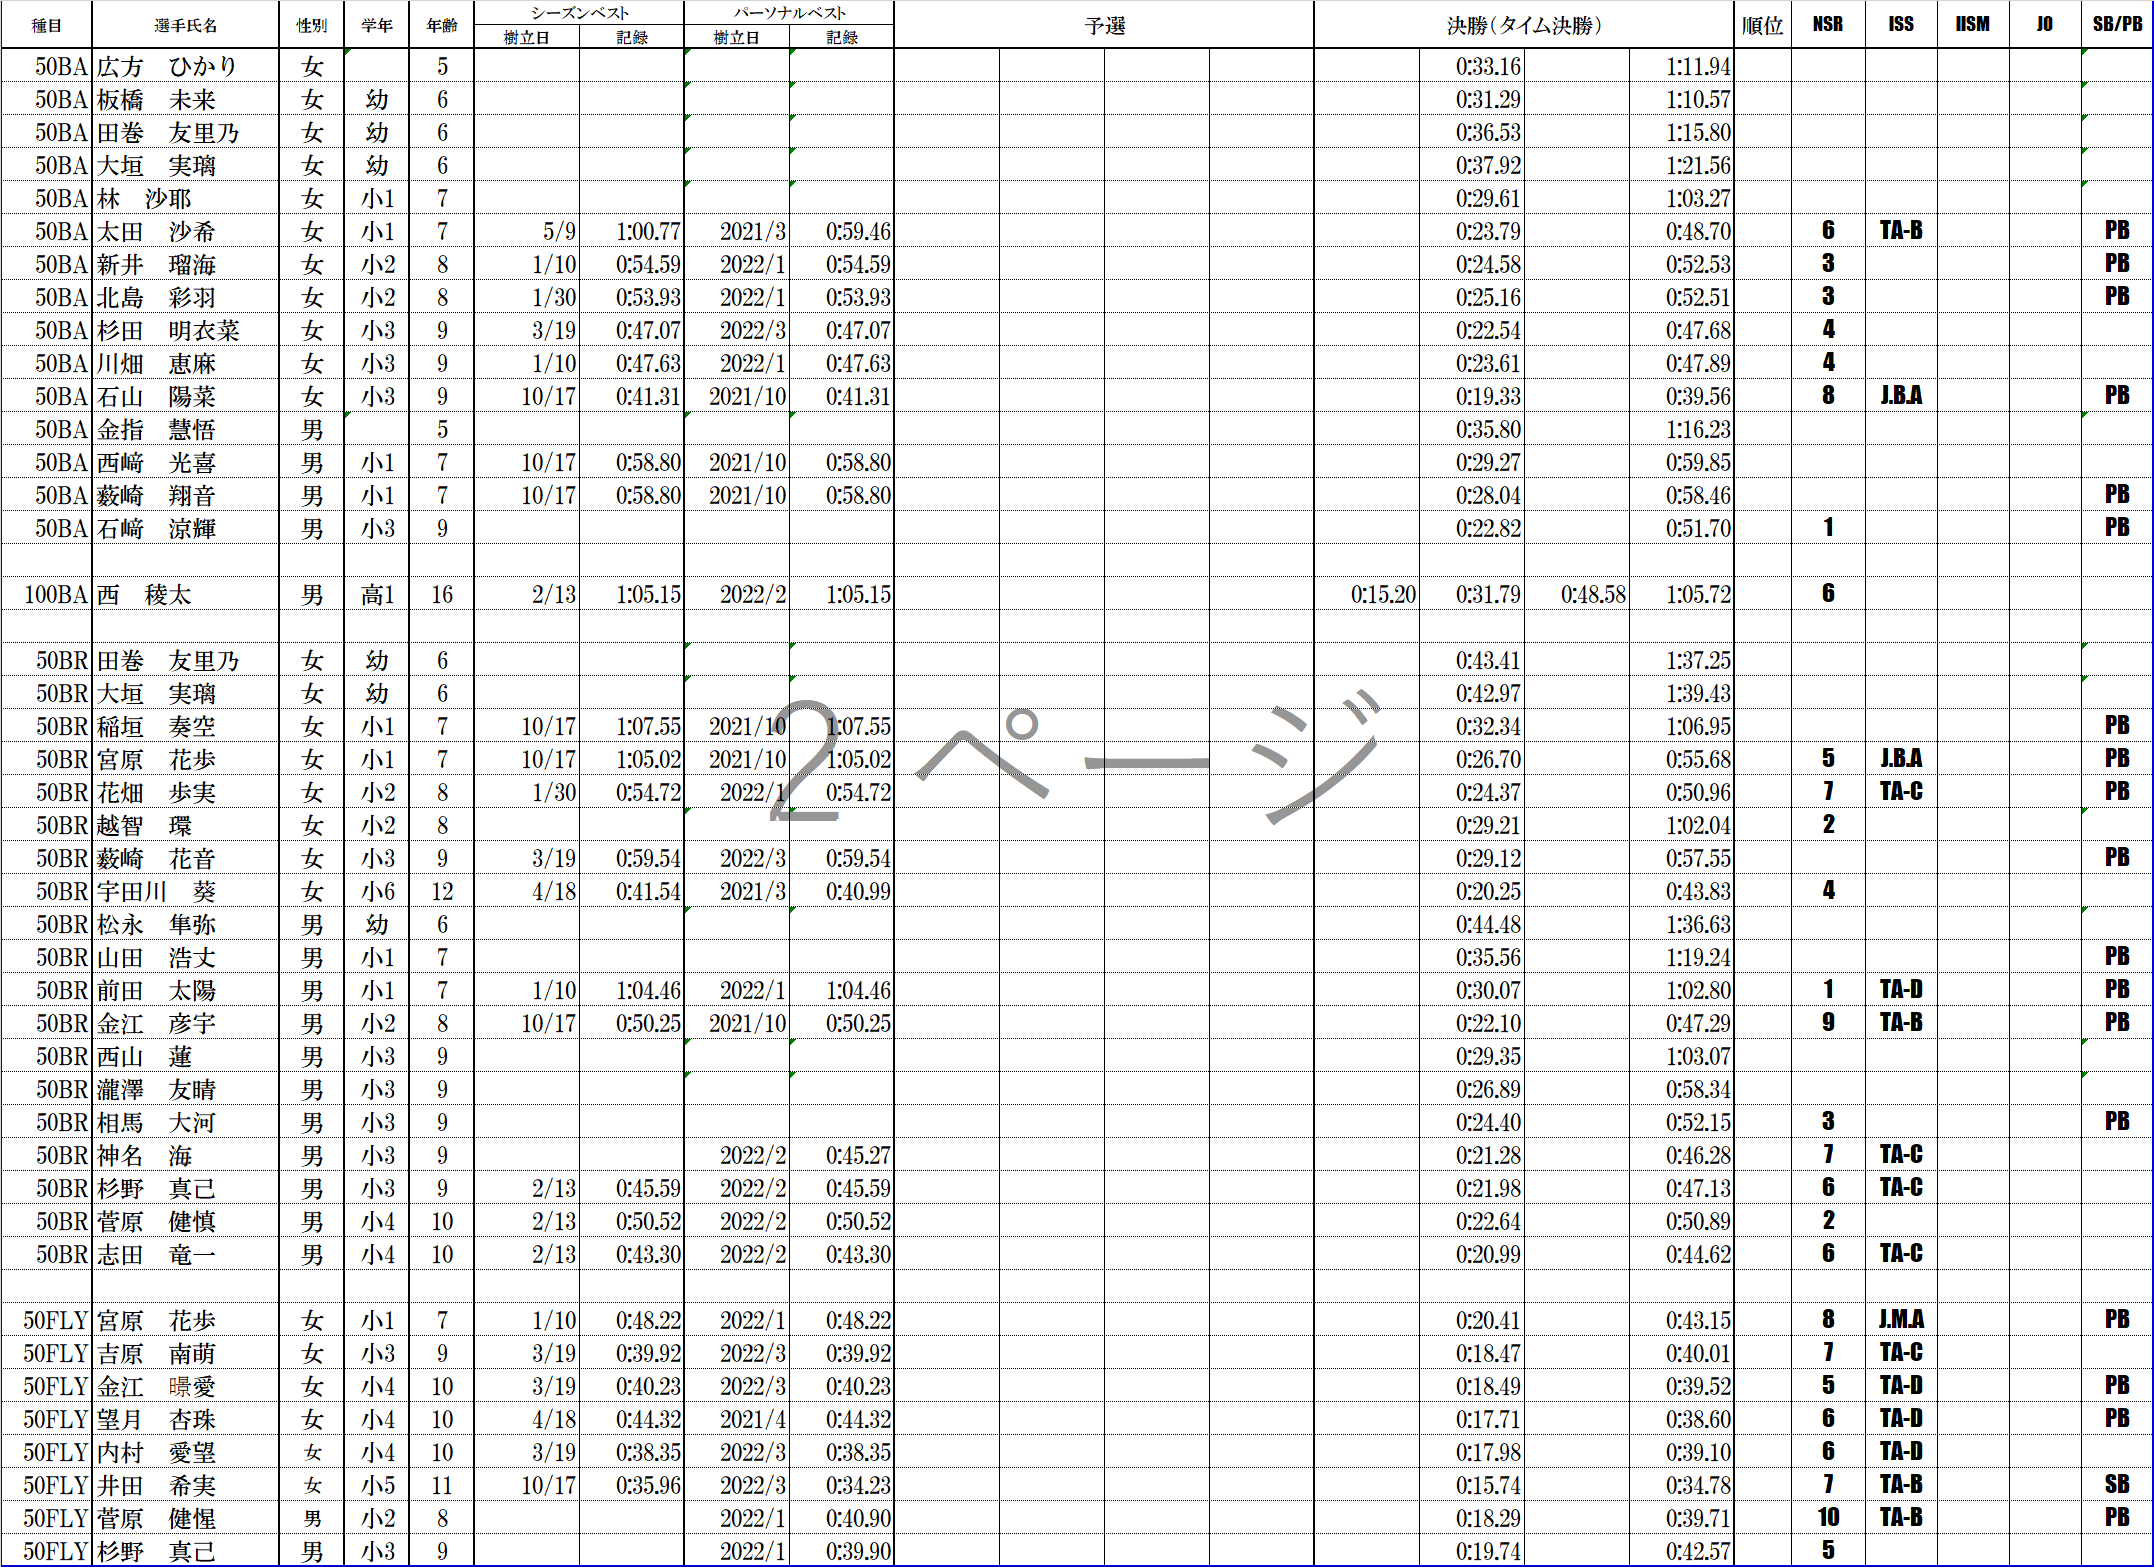Select the name cell 広方 ひかり
Viewport: 2154px width, 1567px height.
coord(185,66)
